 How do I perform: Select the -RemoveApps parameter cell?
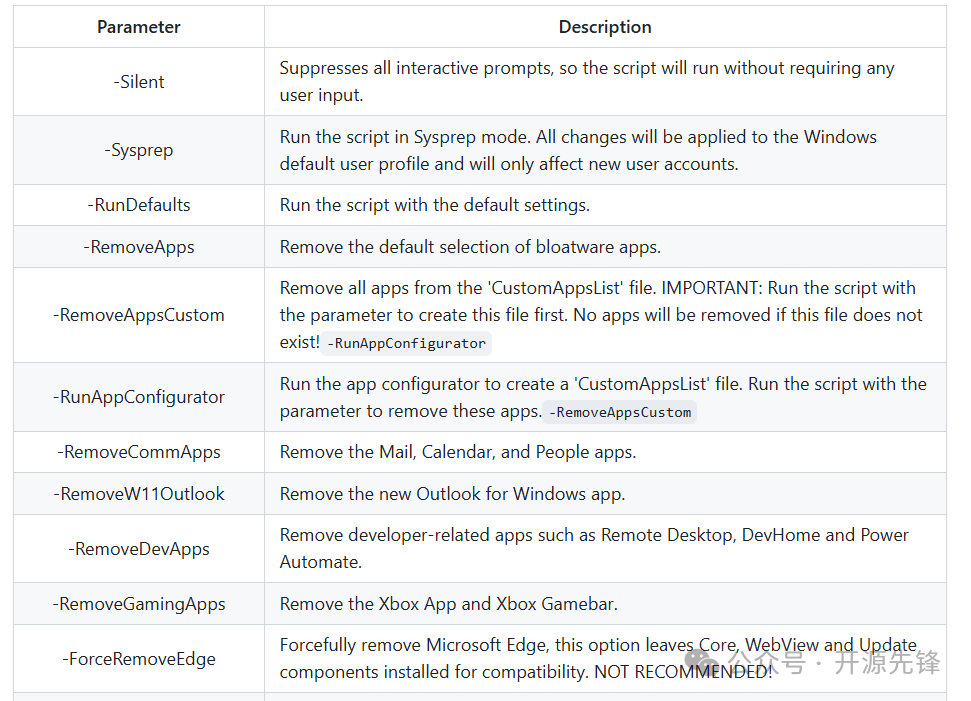[x=139, y=247]
